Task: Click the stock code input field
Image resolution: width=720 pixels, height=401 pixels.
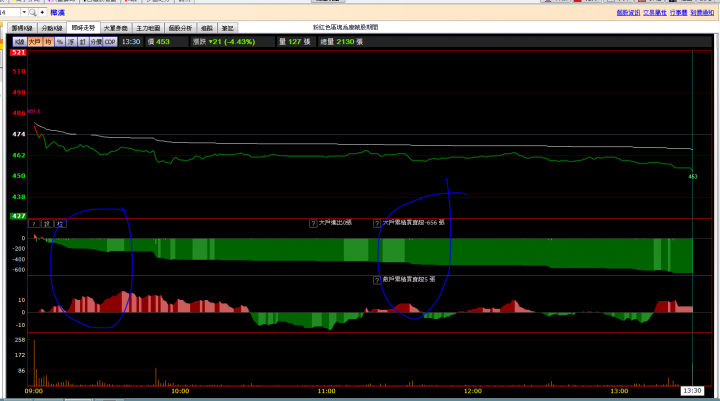Action: coord(10,12)
